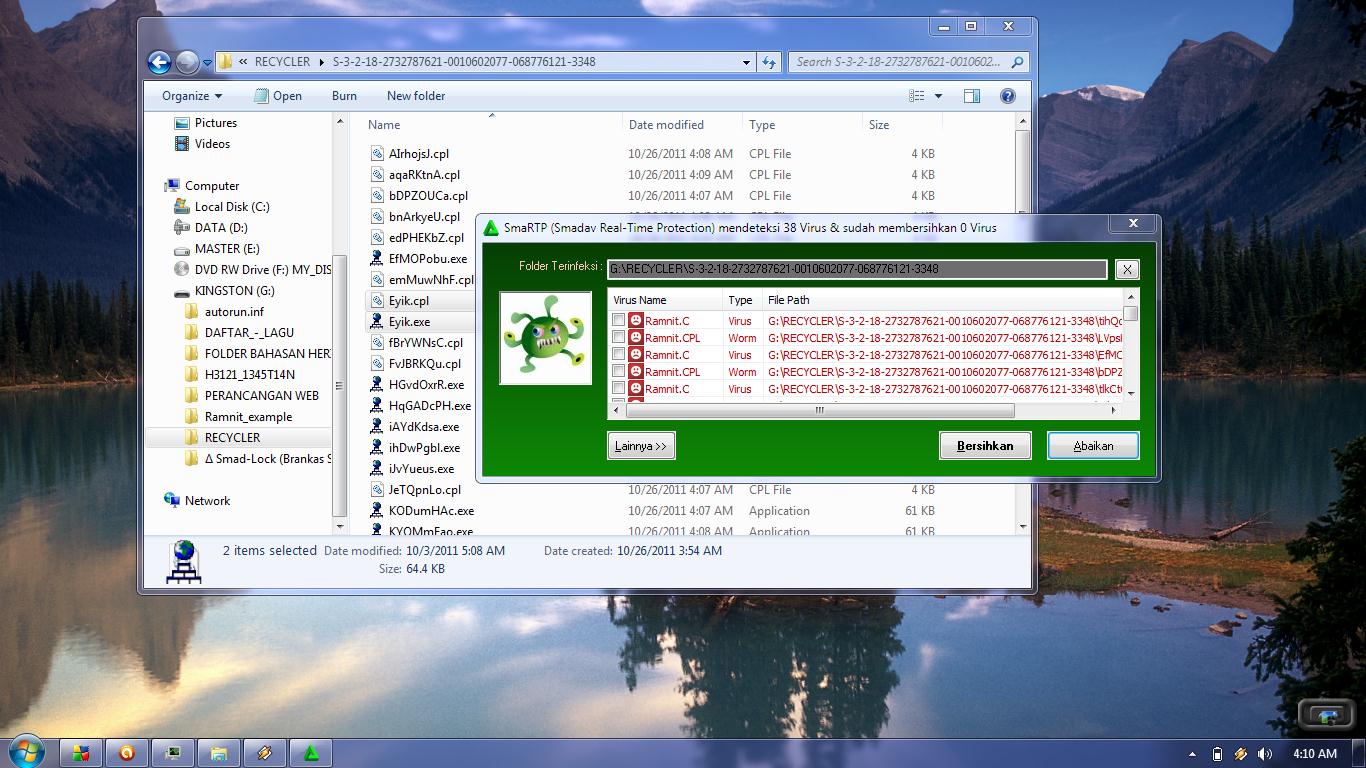Toggle the preview pane icon in Explorer toolbar
This screenshot has width=1366, height=768.
point(971,95)
